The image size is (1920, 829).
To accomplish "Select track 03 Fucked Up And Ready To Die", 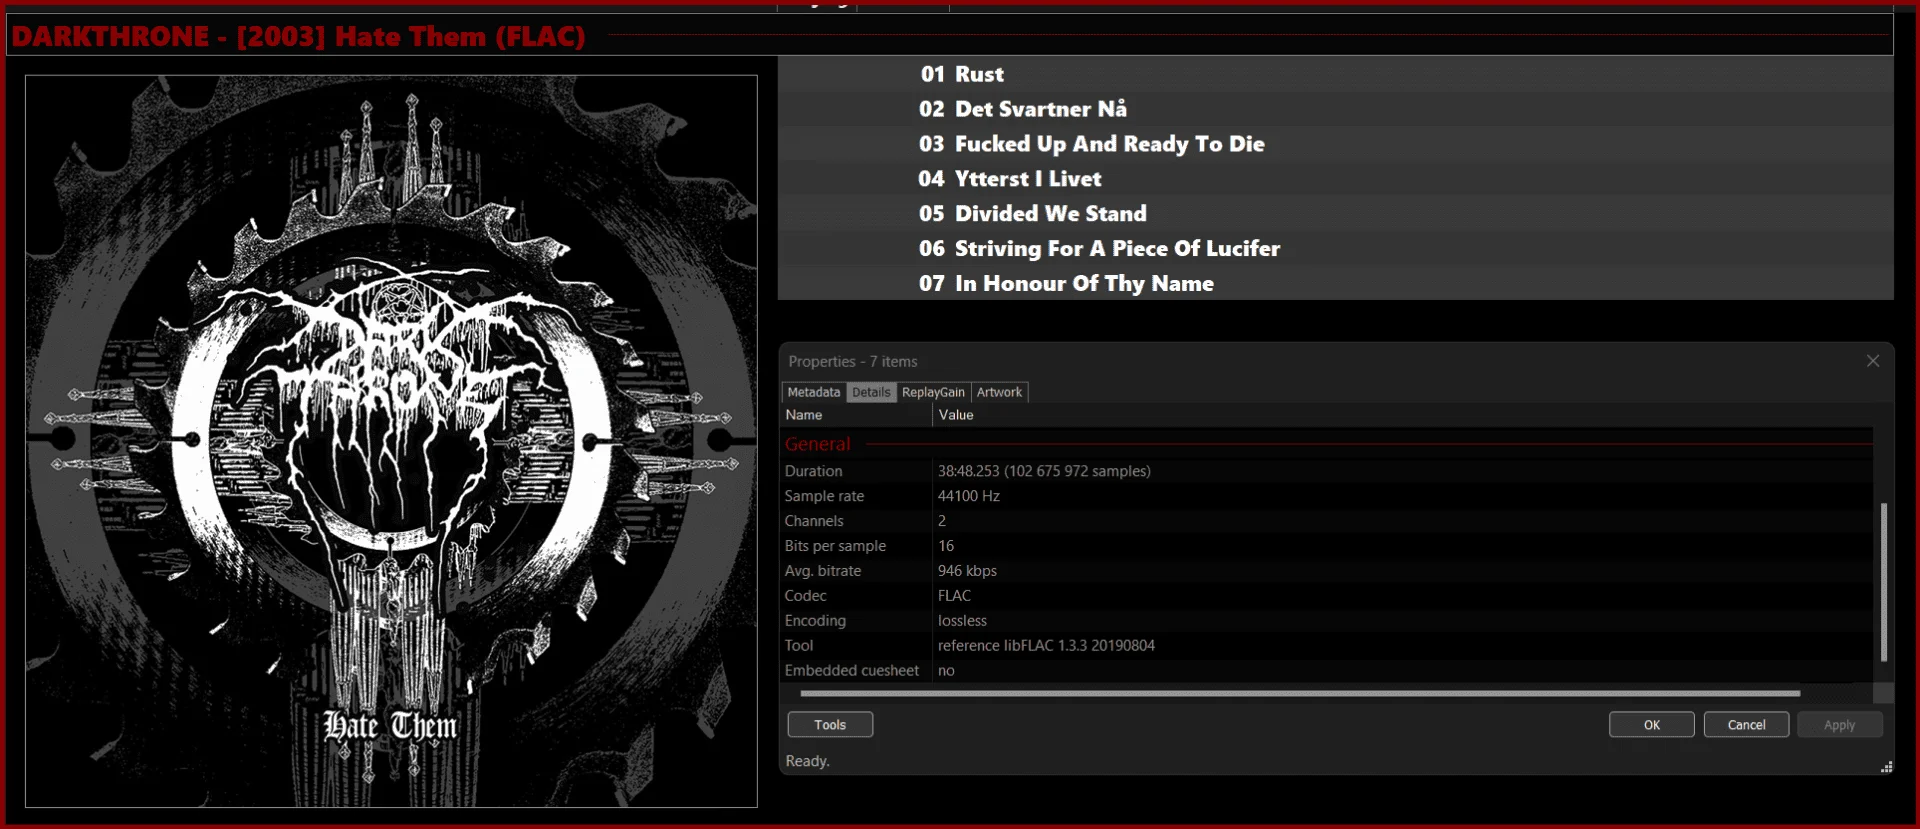I will [x=1335, y=144].
